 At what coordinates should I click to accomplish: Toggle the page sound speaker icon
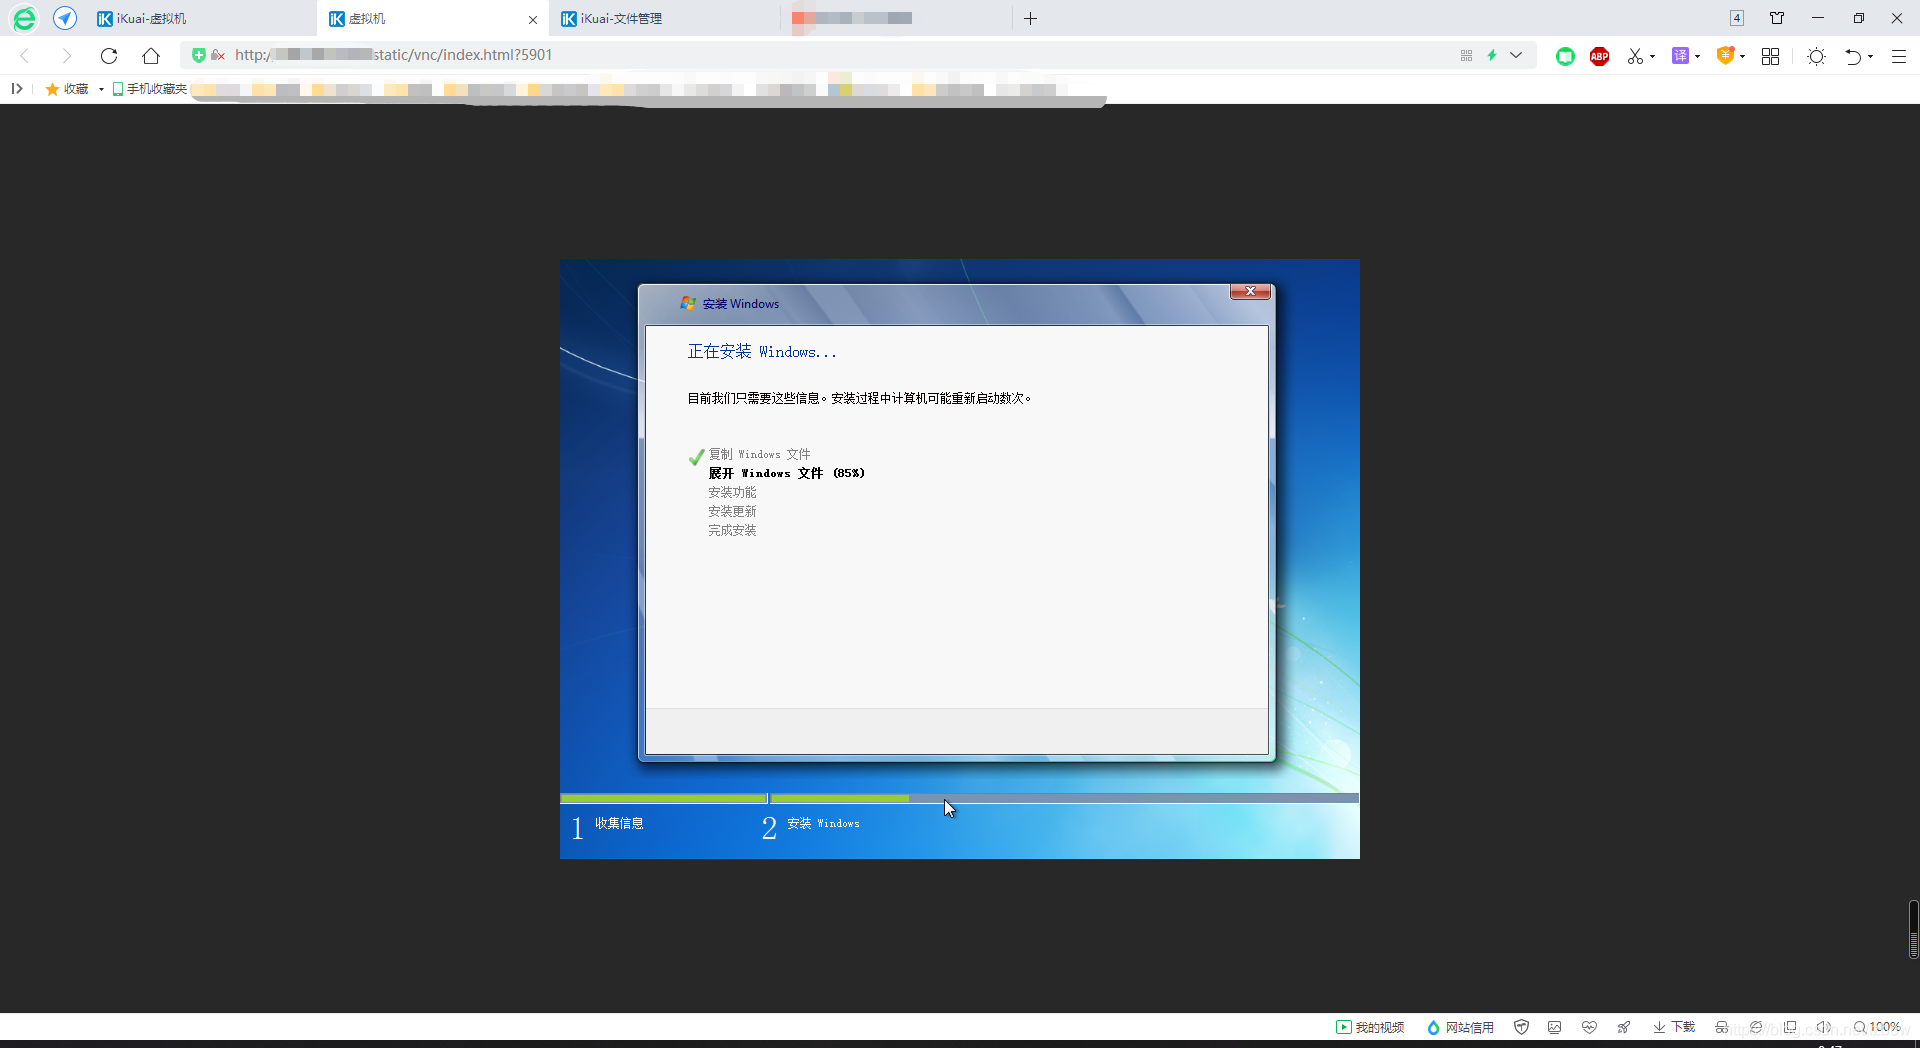pos(1823,1027)
